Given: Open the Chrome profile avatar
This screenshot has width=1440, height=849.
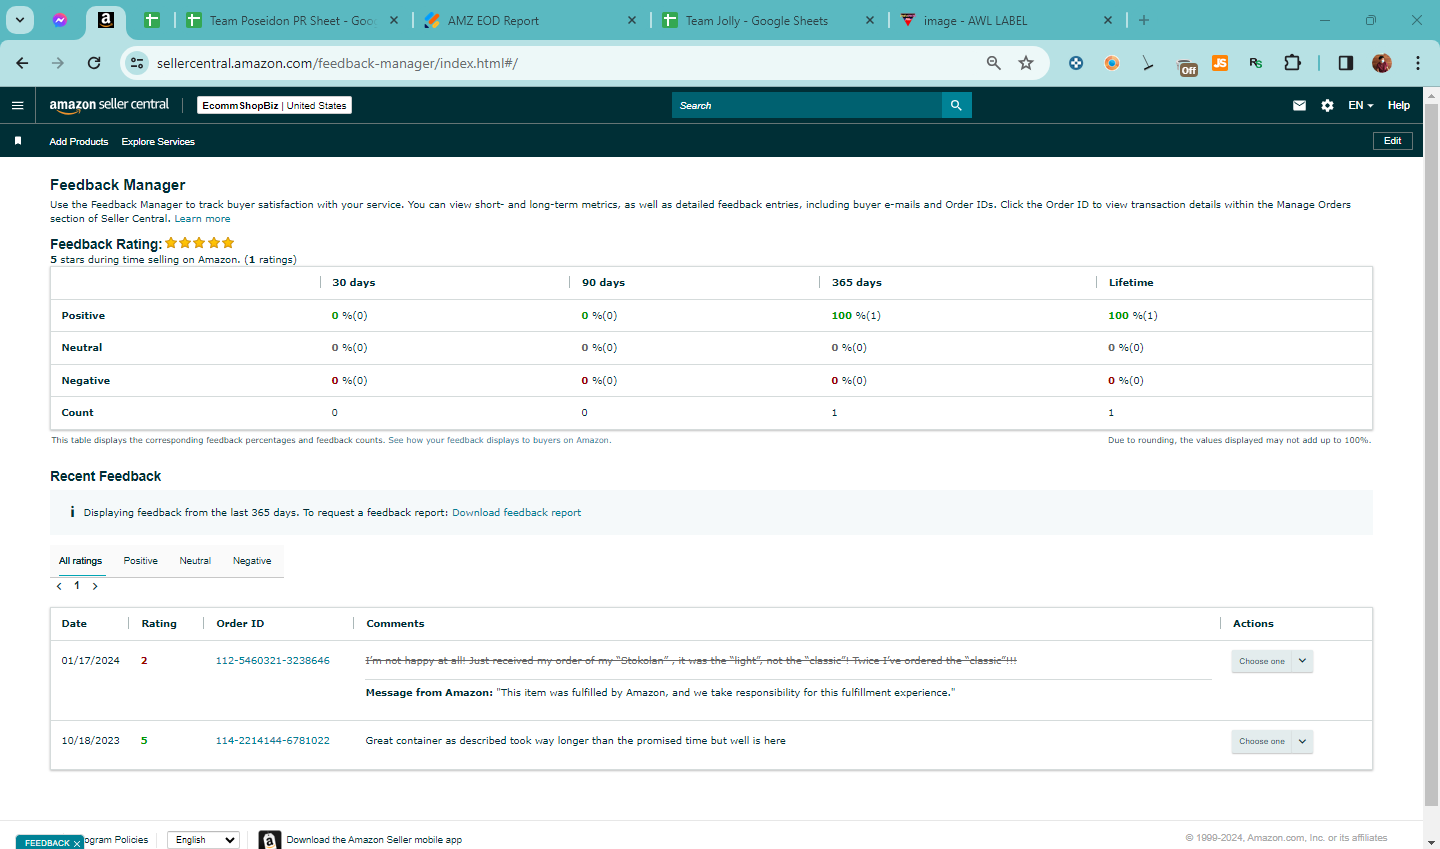Looking at the screenshot, I should click(x=1382, y=63).
